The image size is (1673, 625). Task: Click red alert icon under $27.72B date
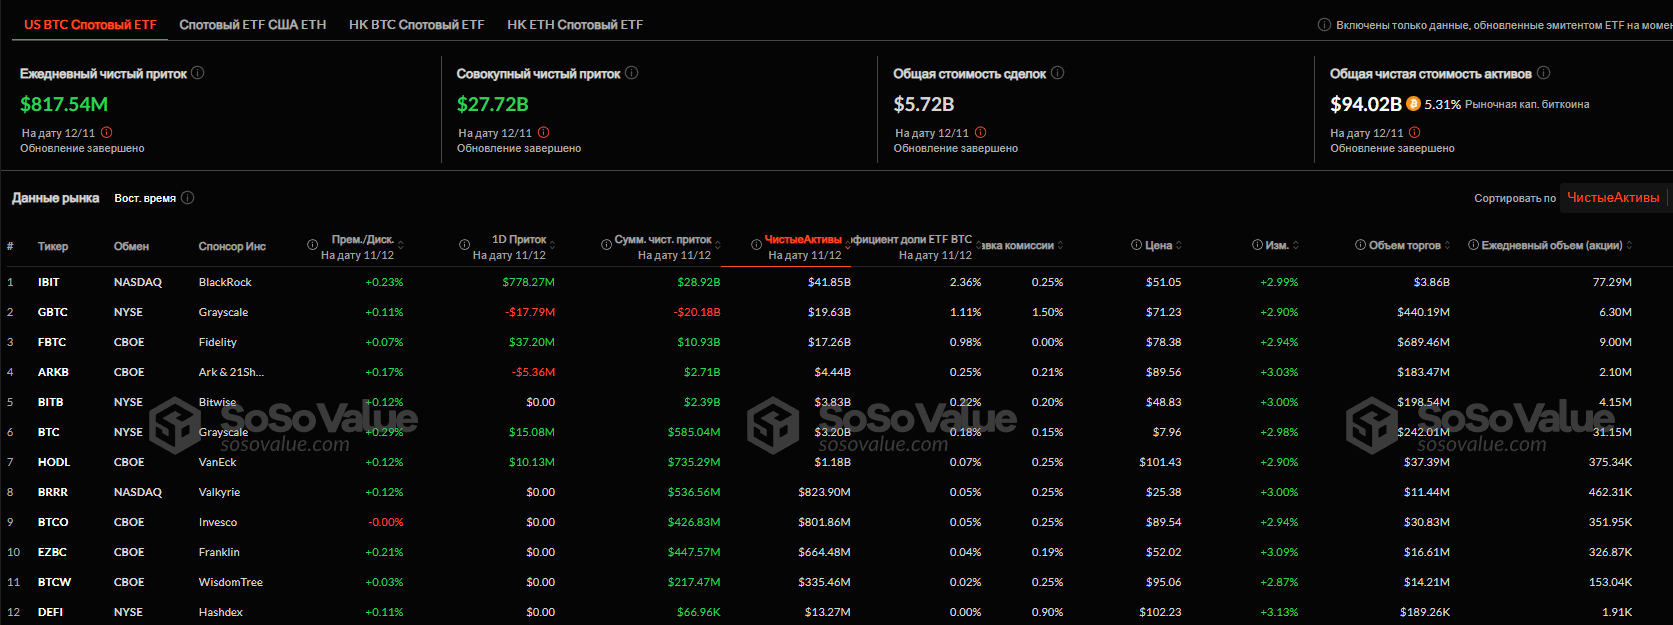544,132
